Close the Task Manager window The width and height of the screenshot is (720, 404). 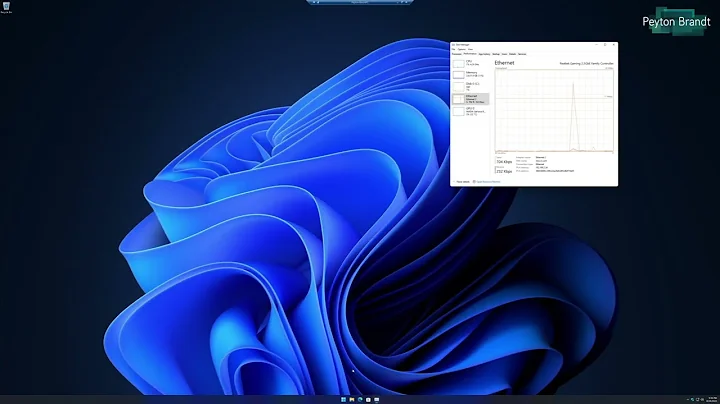click(614, 45)
